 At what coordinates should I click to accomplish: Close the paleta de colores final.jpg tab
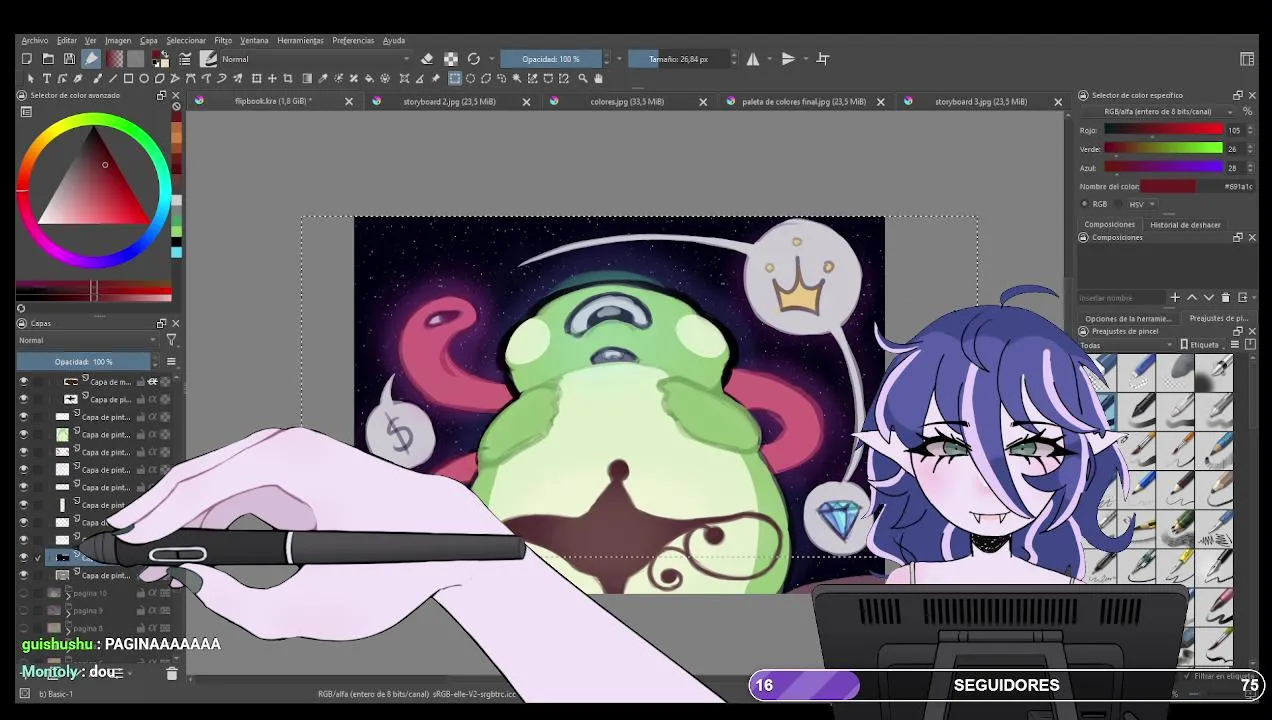[x=881, y=101]
